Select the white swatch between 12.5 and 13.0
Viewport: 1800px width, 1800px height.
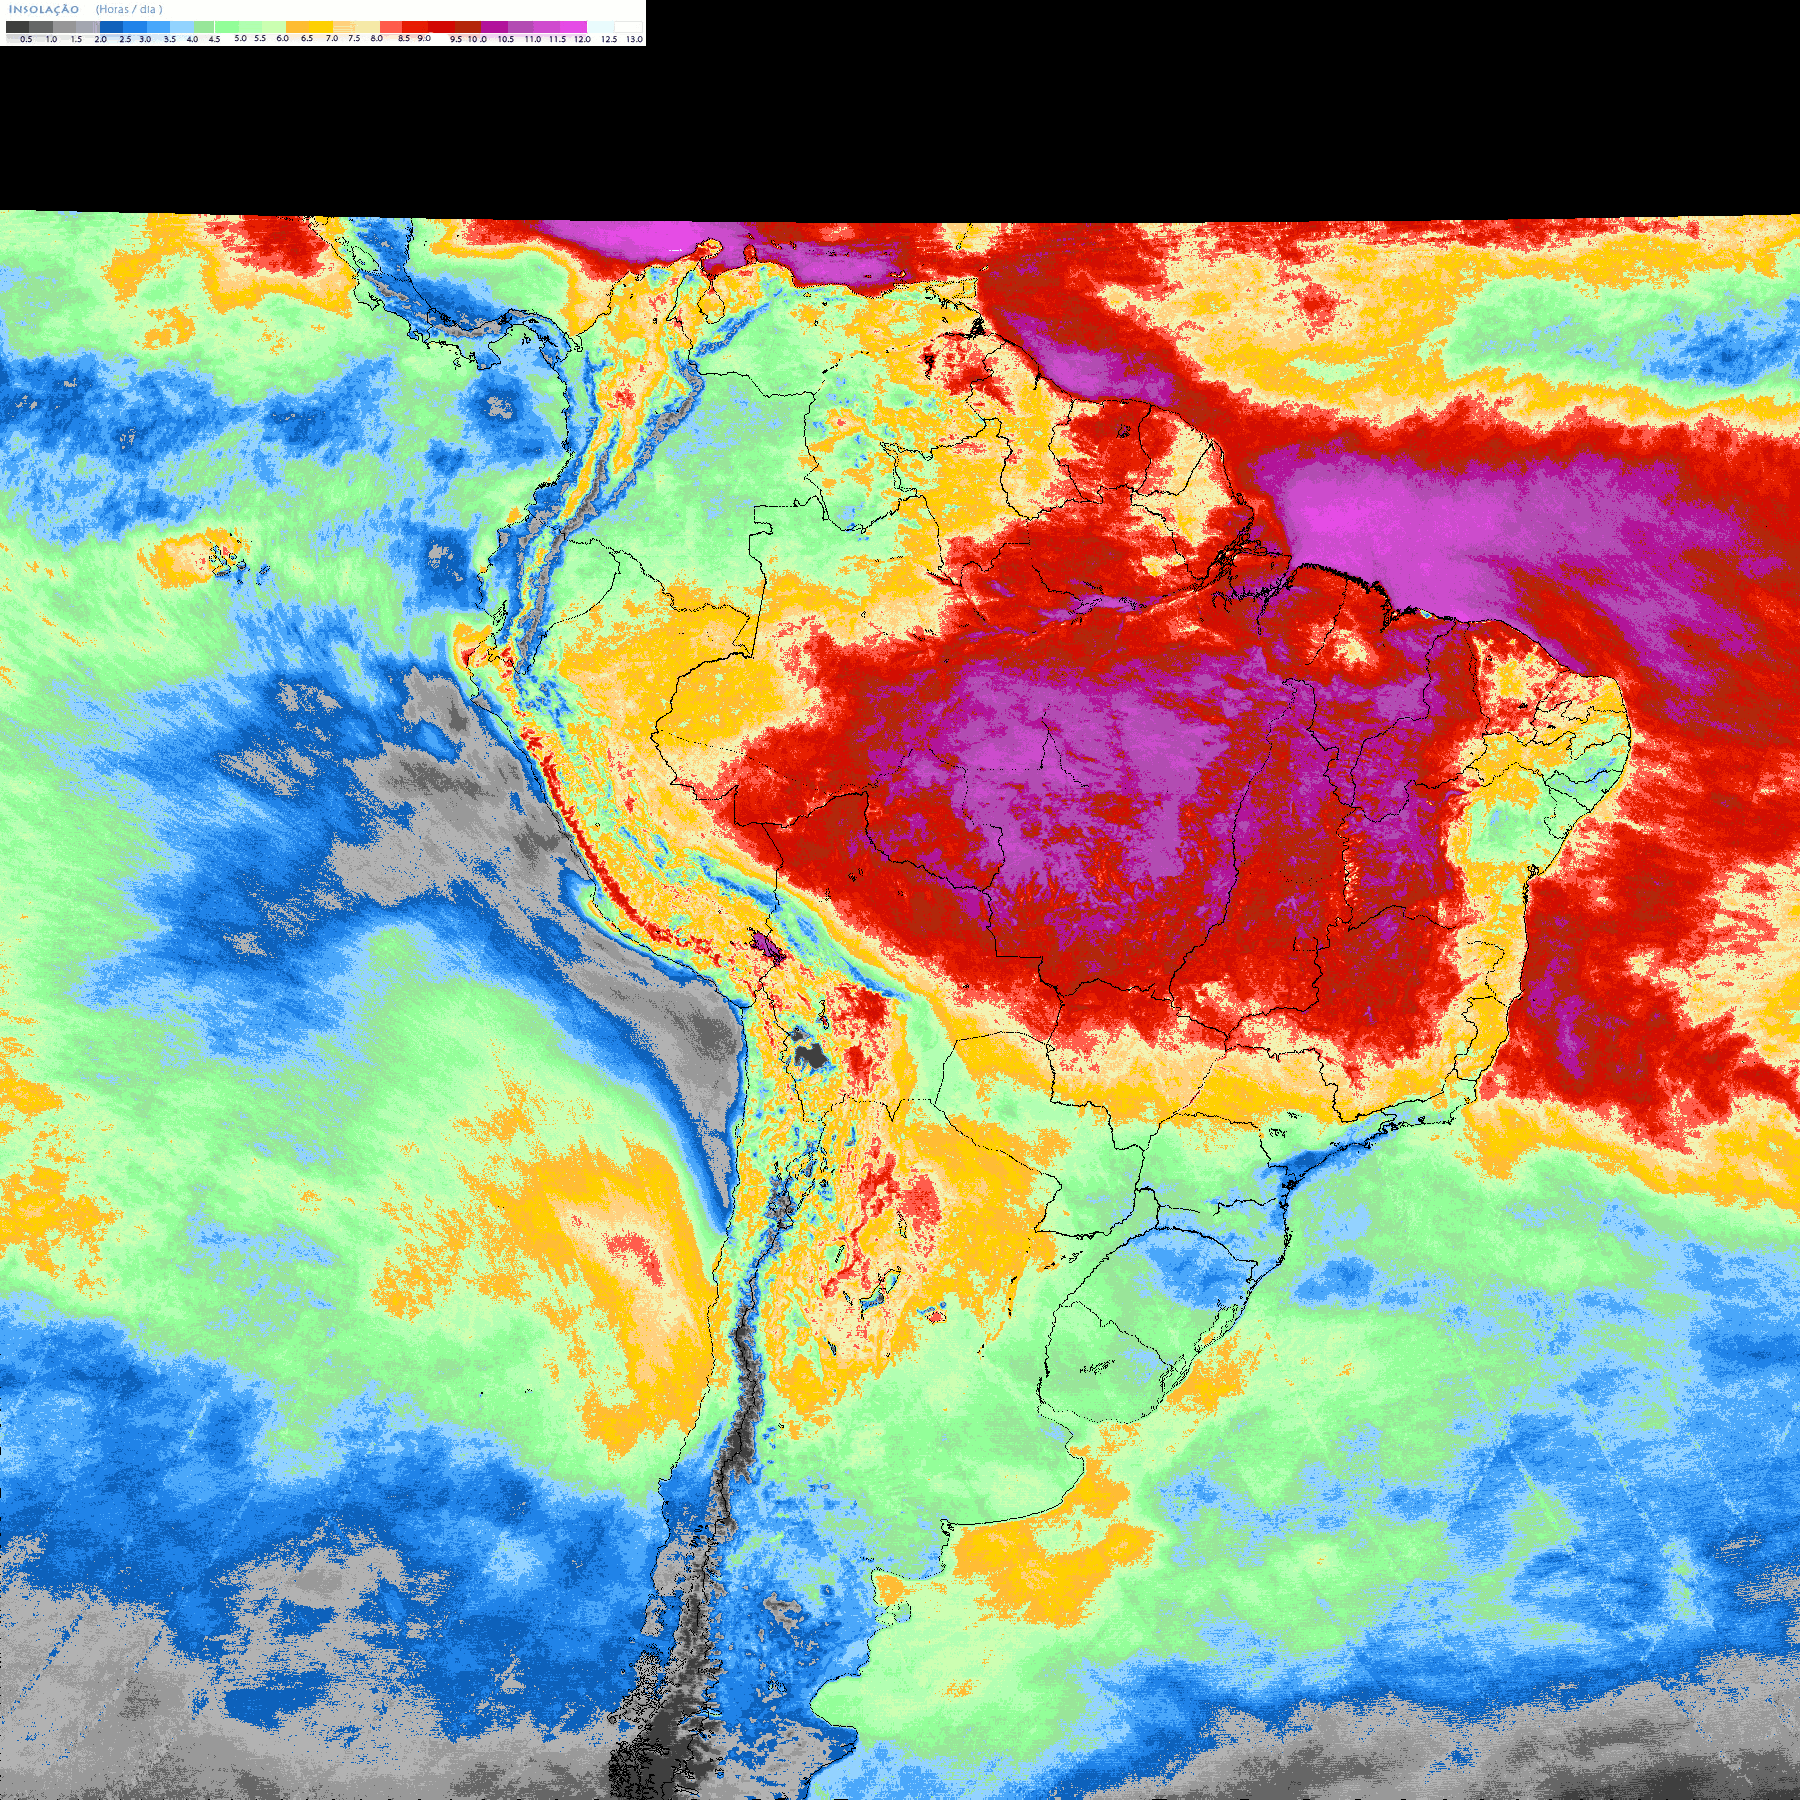[x=628, y=27]
